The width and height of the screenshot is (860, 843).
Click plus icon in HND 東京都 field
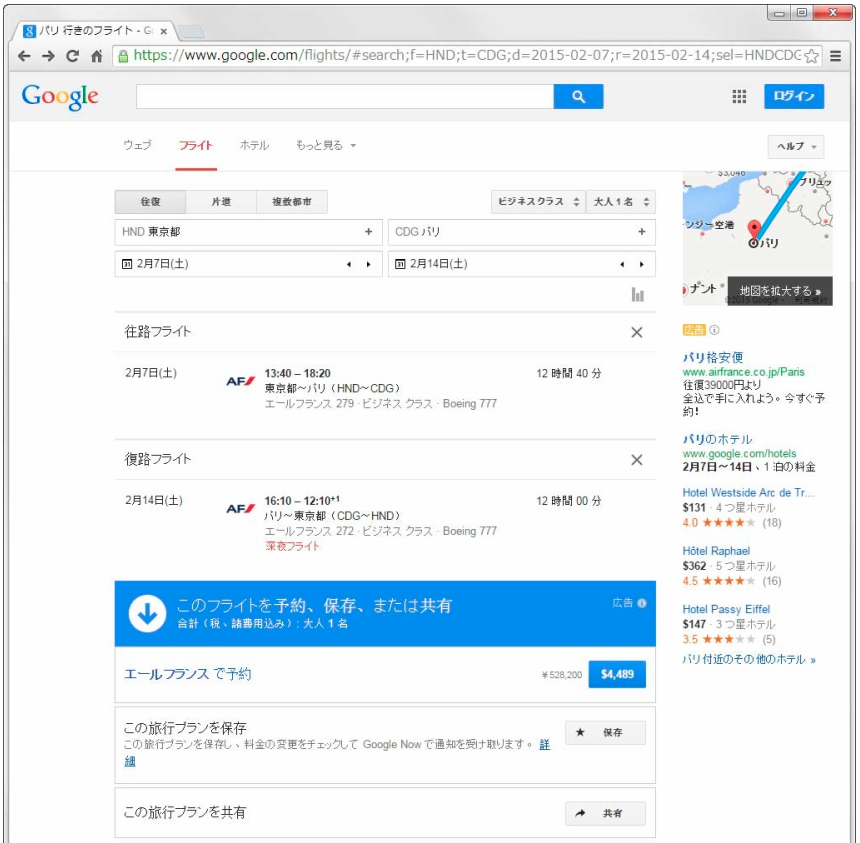tap(369, 232)
